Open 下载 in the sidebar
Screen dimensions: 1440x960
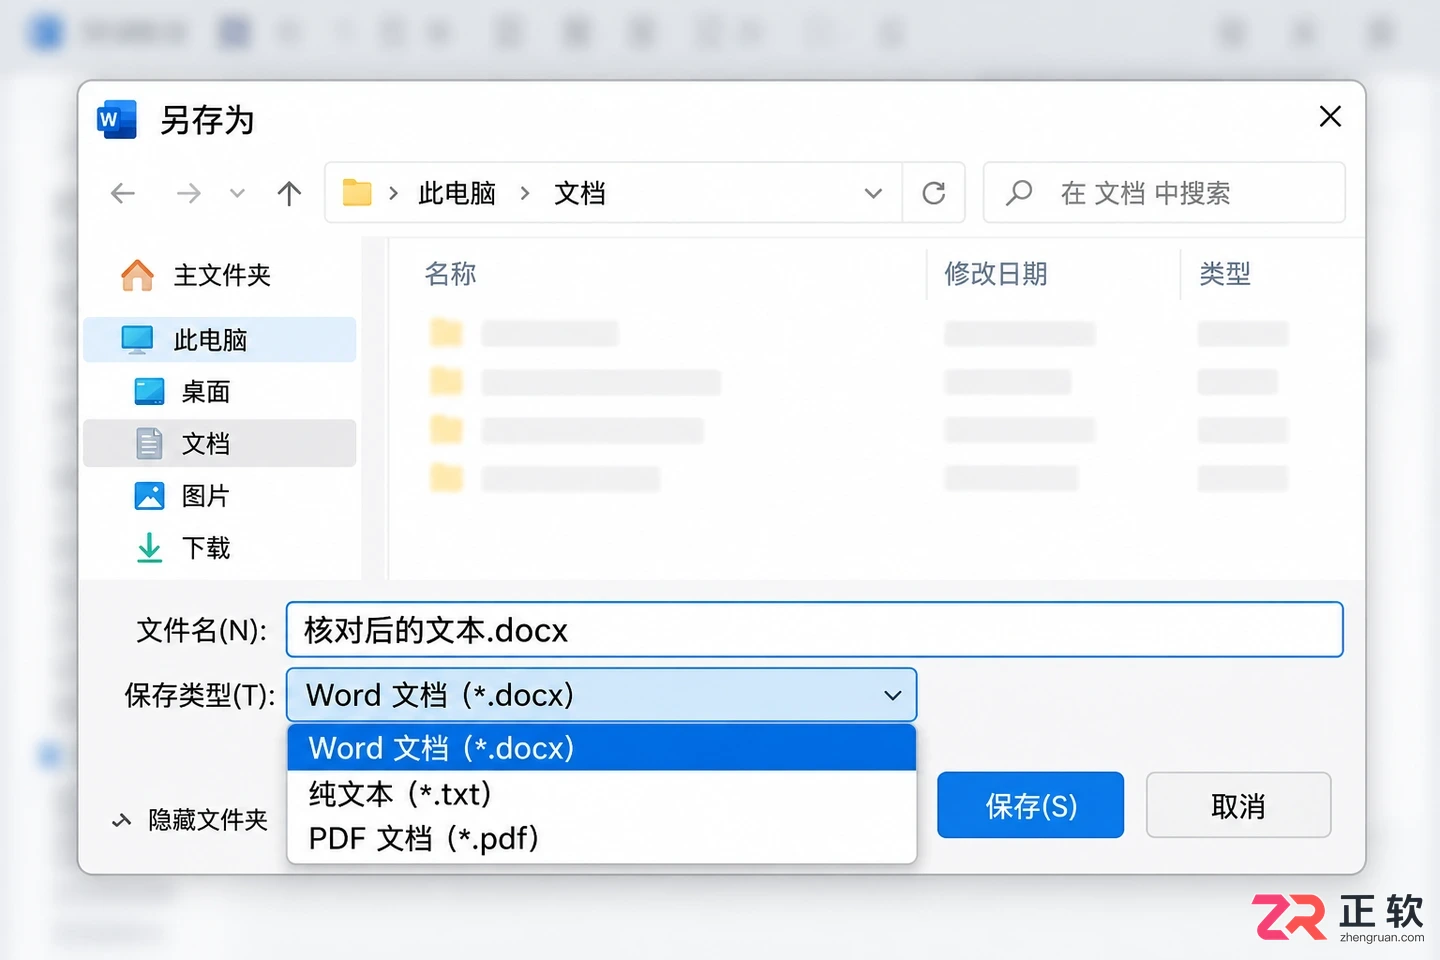tap(220, 548)
